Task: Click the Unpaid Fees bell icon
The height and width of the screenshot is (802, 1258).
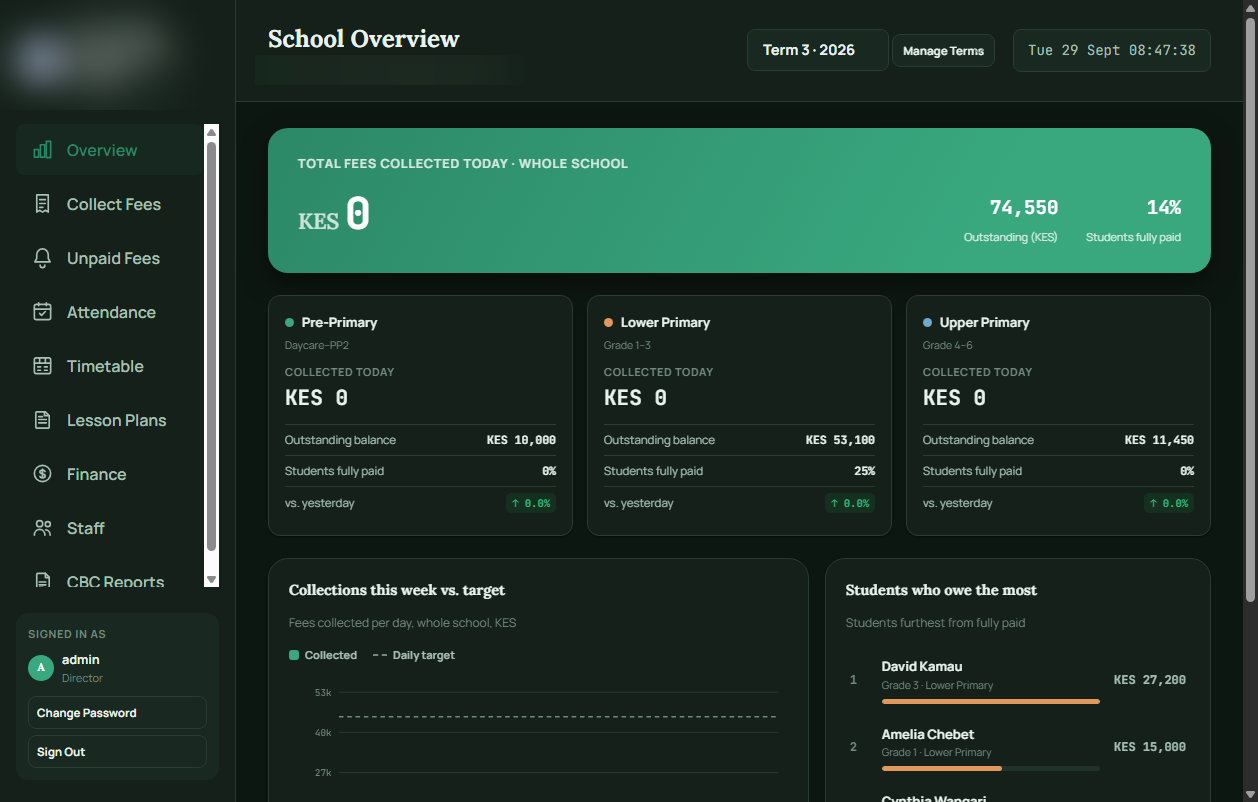Action: pos(42,258)
